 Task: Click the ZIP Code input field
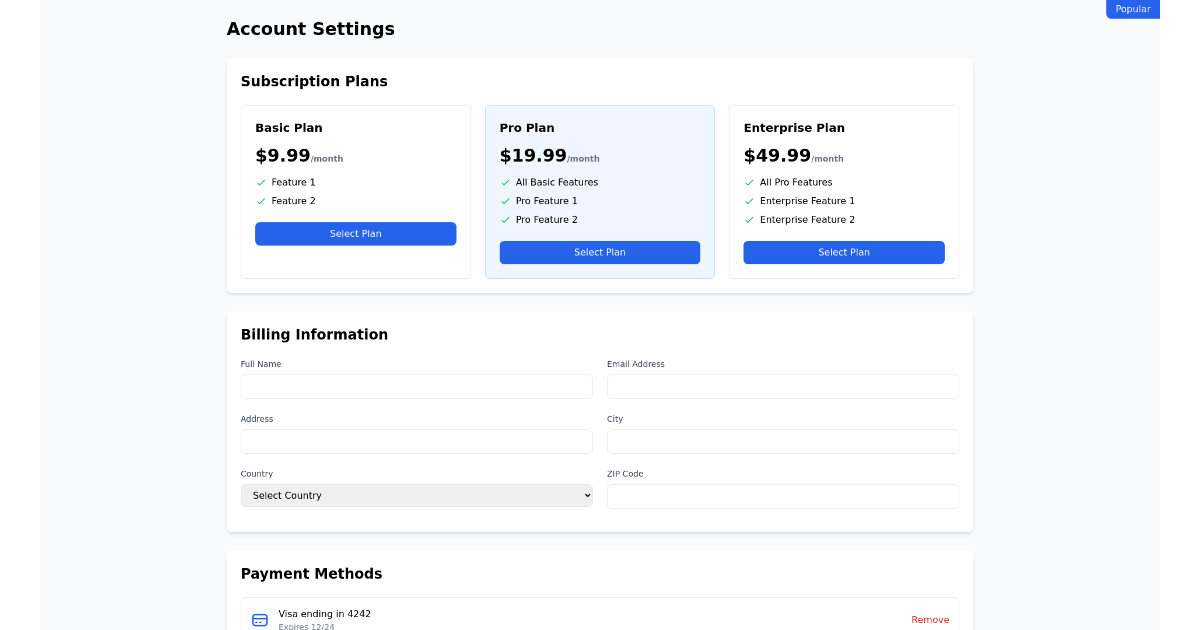point(783,496)
